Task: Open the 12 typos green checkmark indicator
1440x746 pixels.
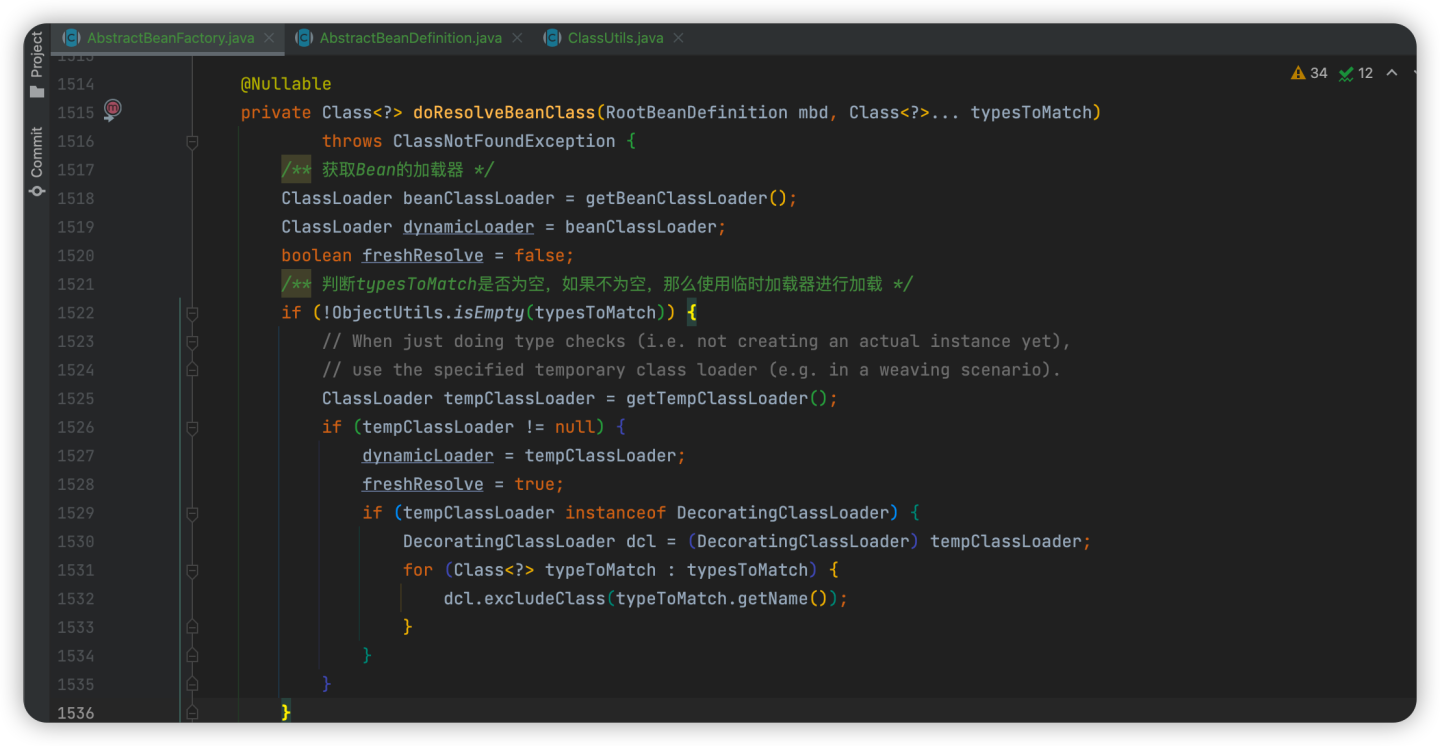Action: [1356, 73]
